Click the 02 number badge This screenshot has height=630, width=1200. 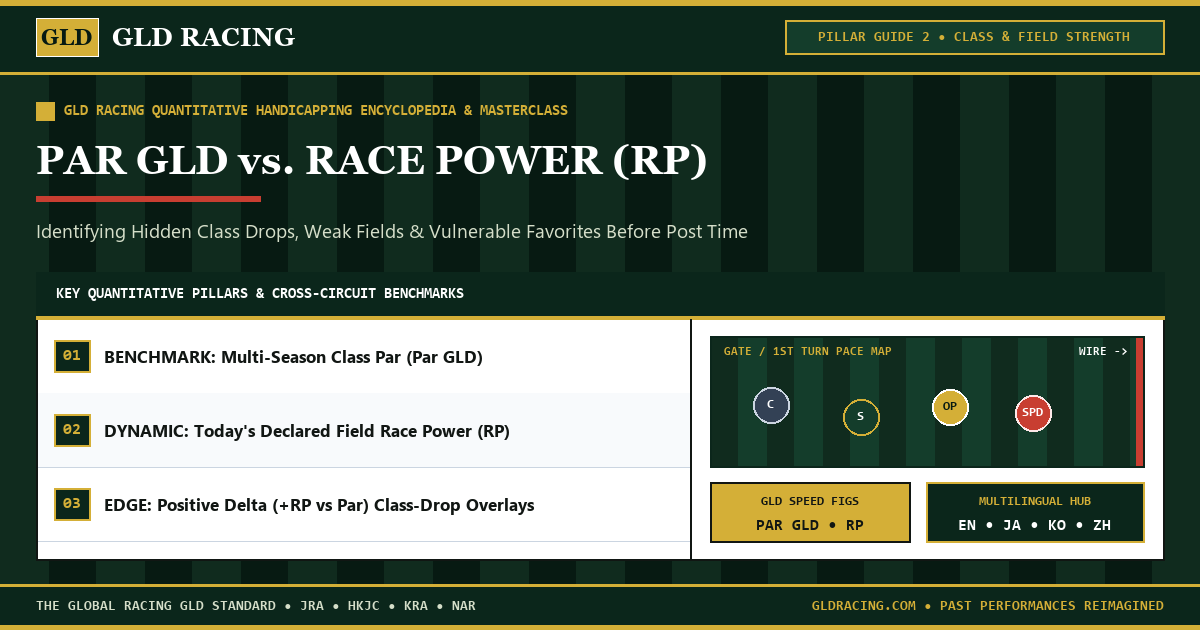(x=72, y=430)
